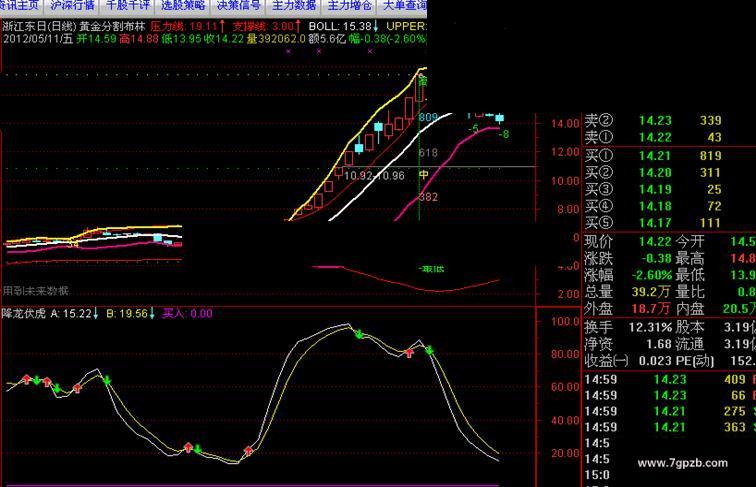Select the 买③ 14.19 bid row

tap(653, 189)
